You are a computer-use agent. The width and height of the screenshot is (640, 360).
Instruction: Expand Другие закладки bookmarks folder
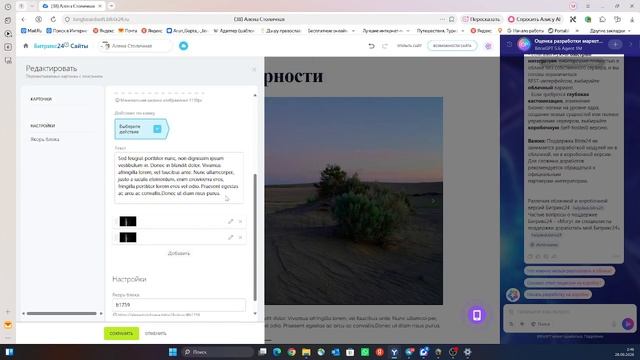point(610,31)
